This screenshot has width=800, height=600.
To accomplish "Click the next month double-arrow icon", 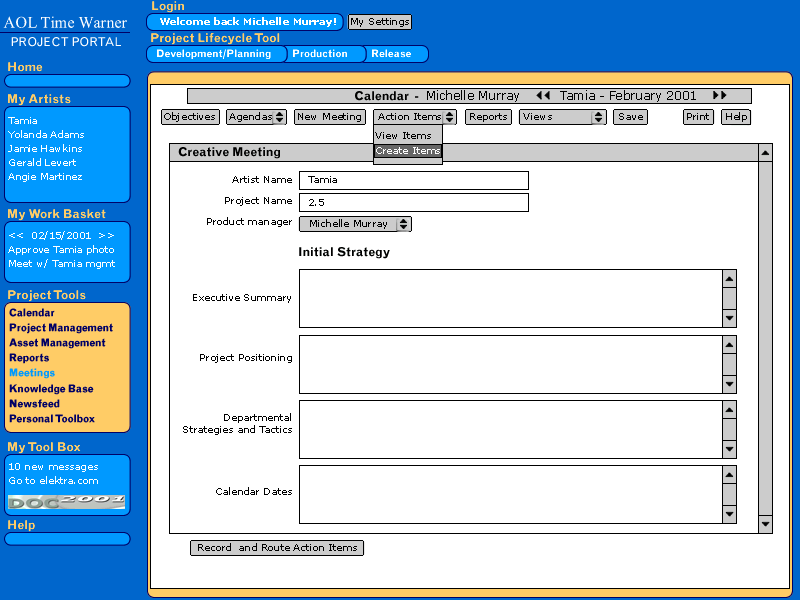I will point(719,96).
